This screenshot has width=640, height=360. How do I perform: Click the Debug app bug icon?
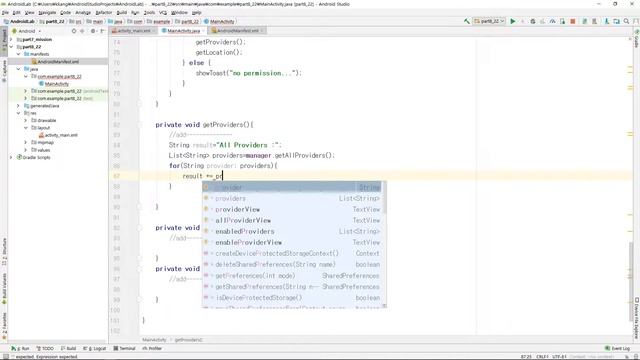pyautogui.click(x=533, y=21)
